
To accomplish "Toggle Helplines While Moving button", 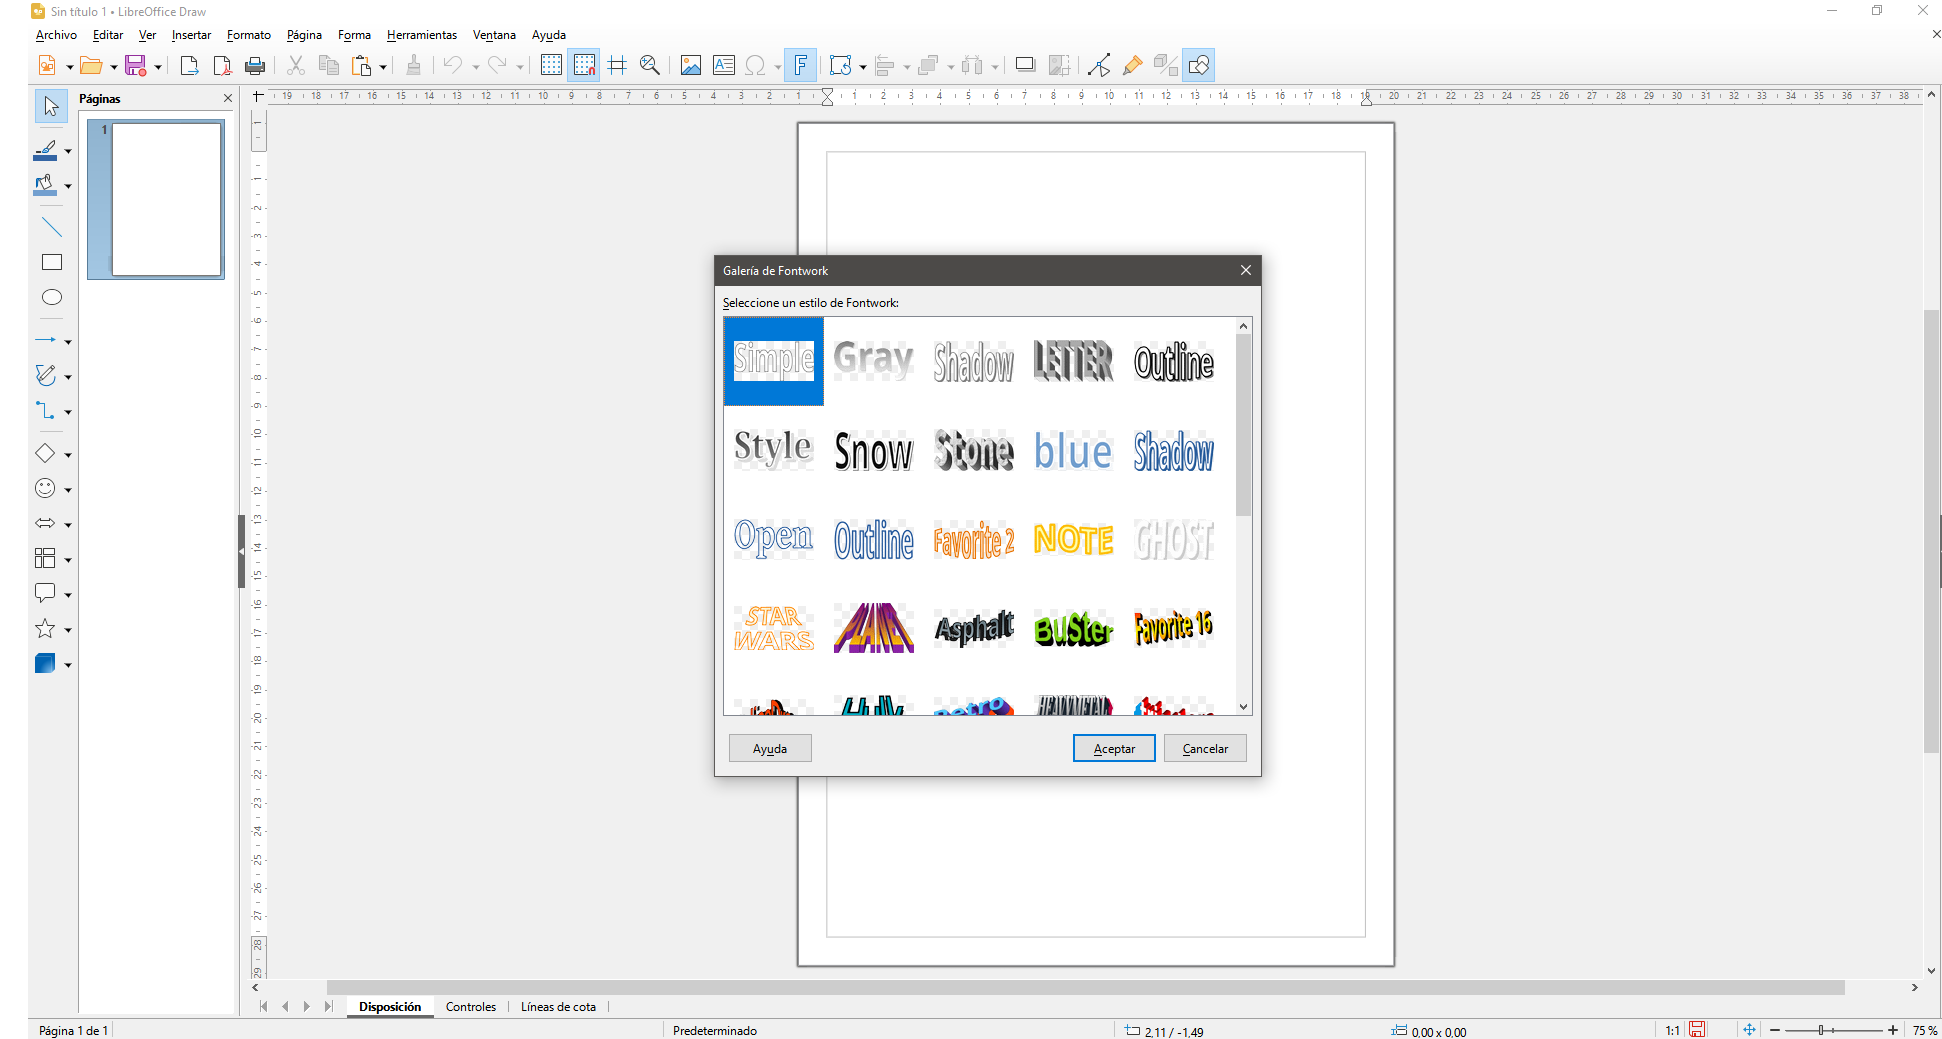I will [x=617, y=66].
